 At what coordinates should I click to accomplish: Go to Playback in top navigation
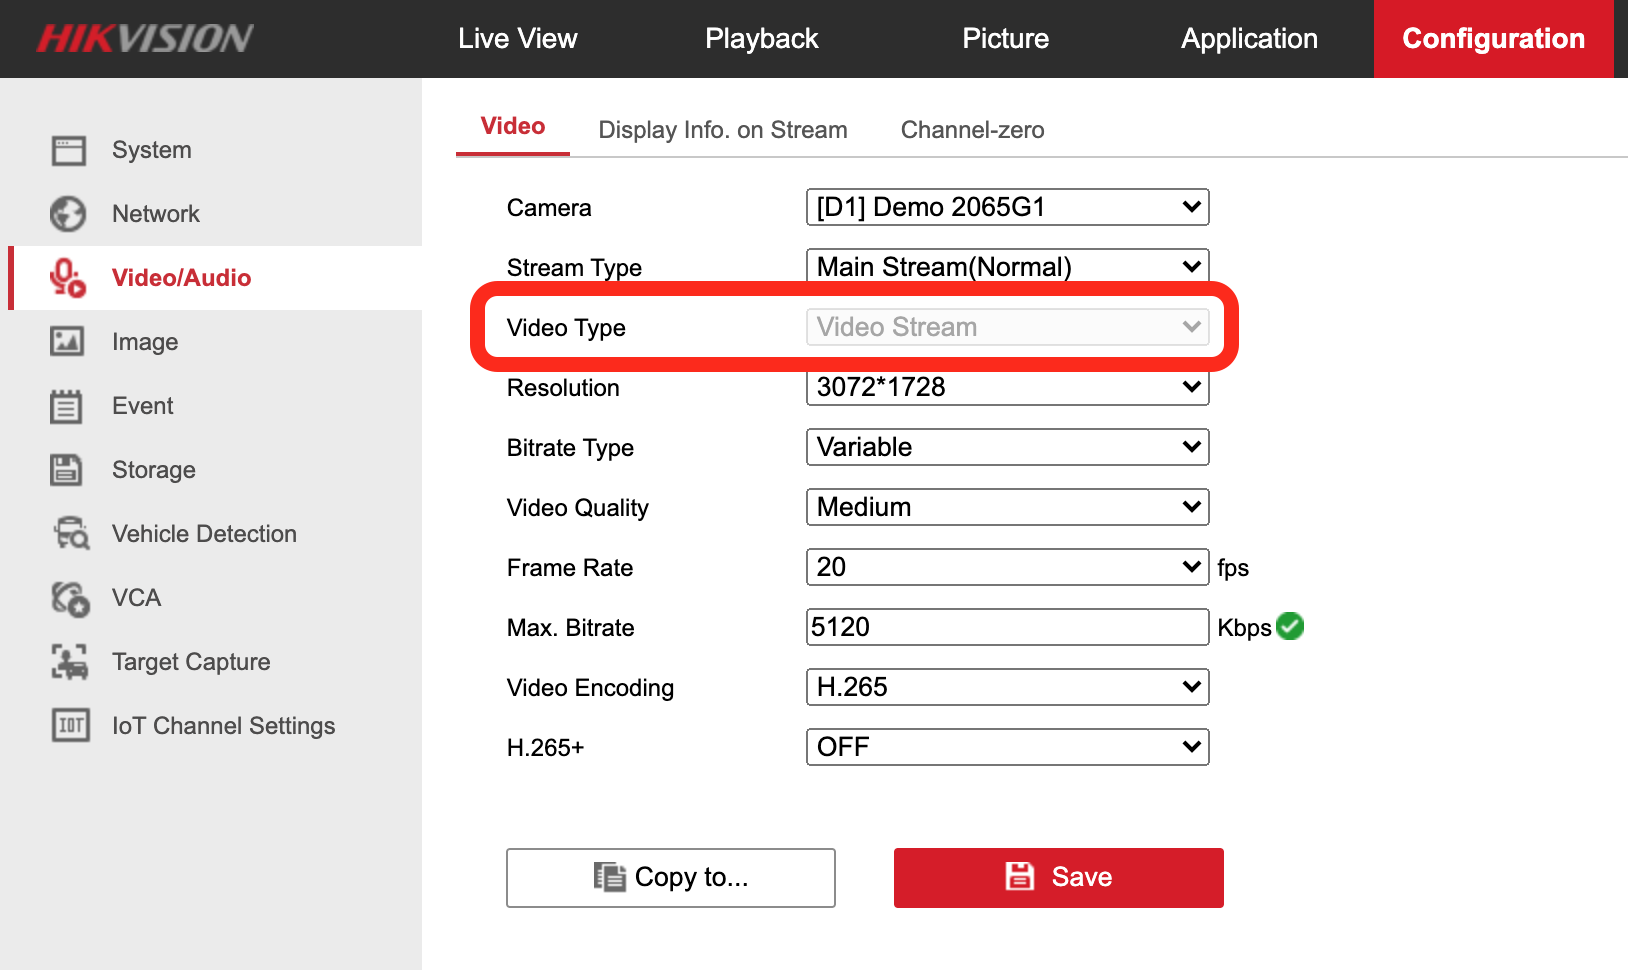click(761, 39)
